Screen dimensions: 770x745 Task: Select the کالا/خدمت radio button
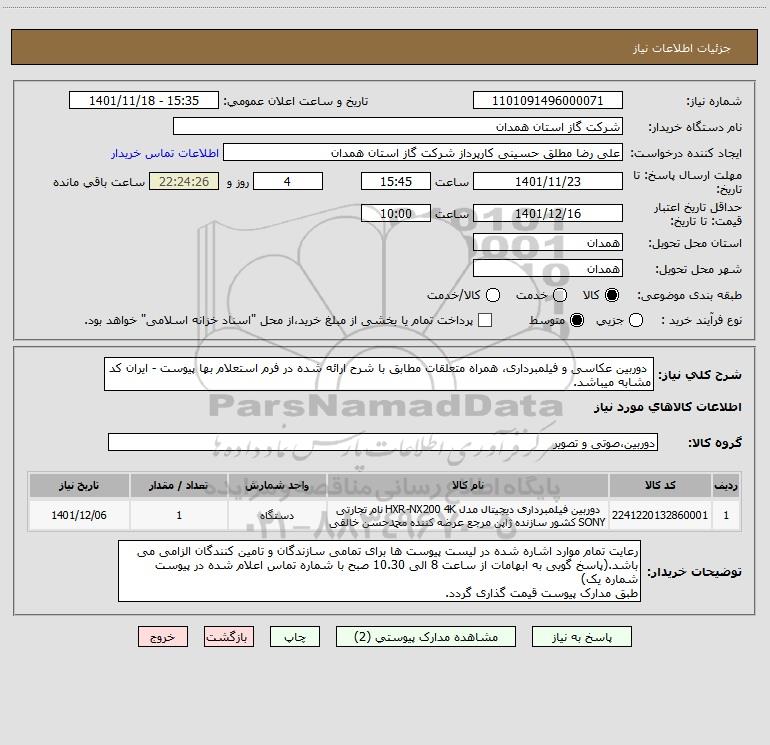(493, 295)
